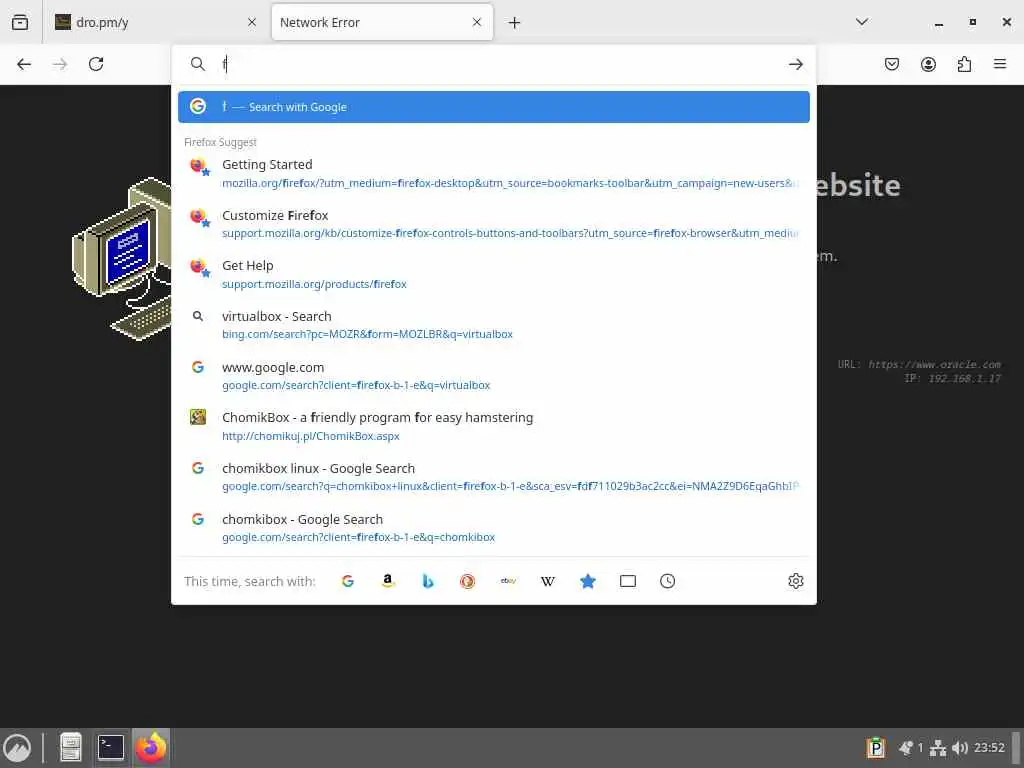This screenshot has width=1024, height=768.
Task: Search this time with DuckDuckGo icon
Action: point(468,581)
